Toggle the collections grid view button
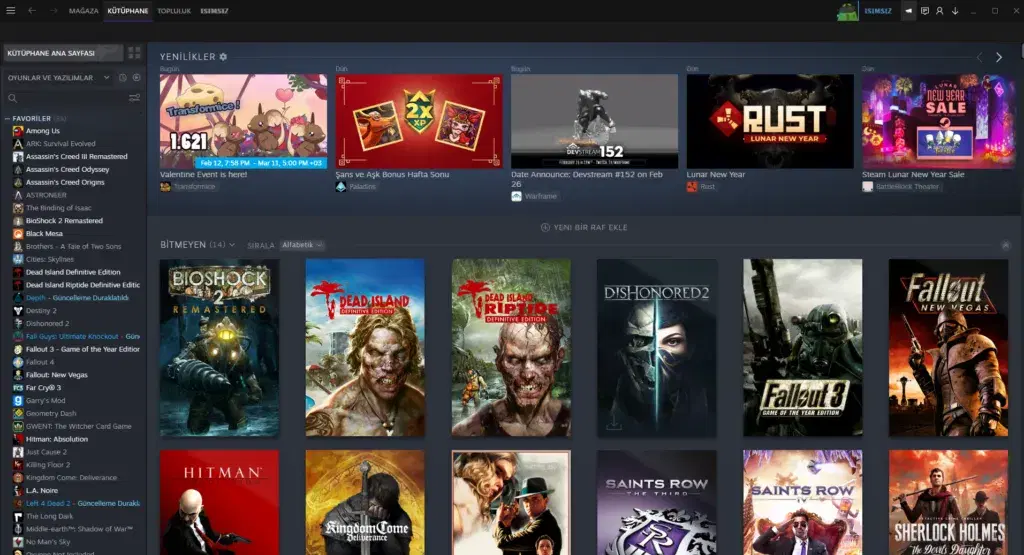The width and height of the screenshot is (1024, 555). tap(135, 53)
